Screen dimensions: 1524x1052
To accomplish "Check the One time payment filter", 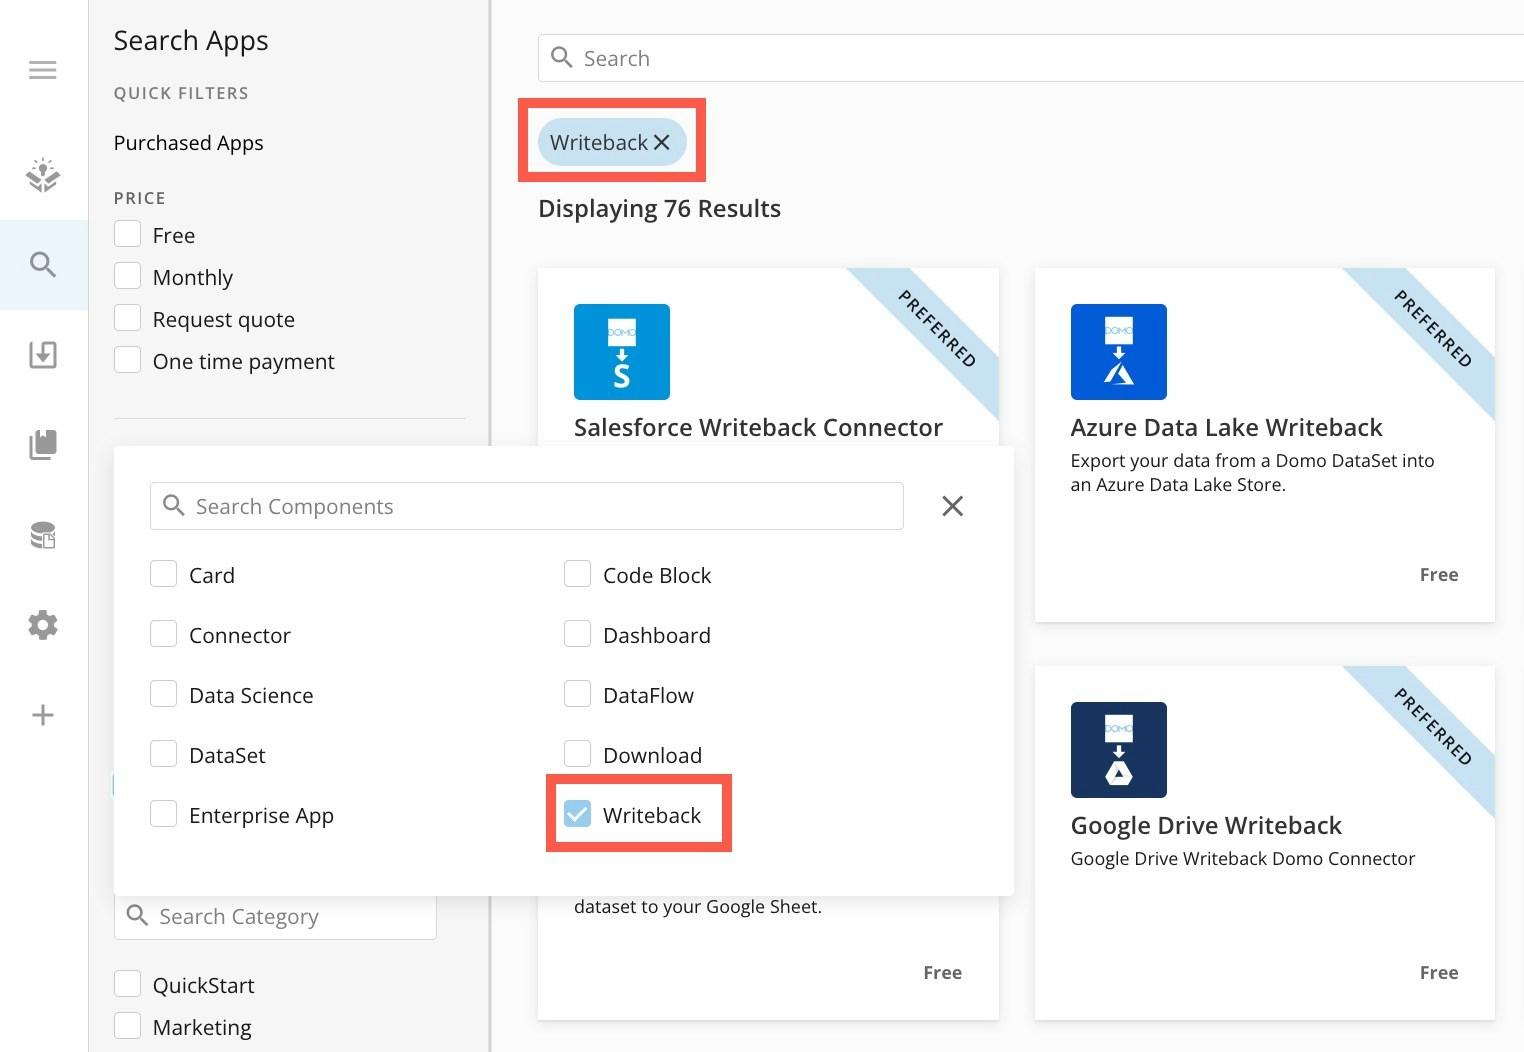I will (x=127, y=360).
